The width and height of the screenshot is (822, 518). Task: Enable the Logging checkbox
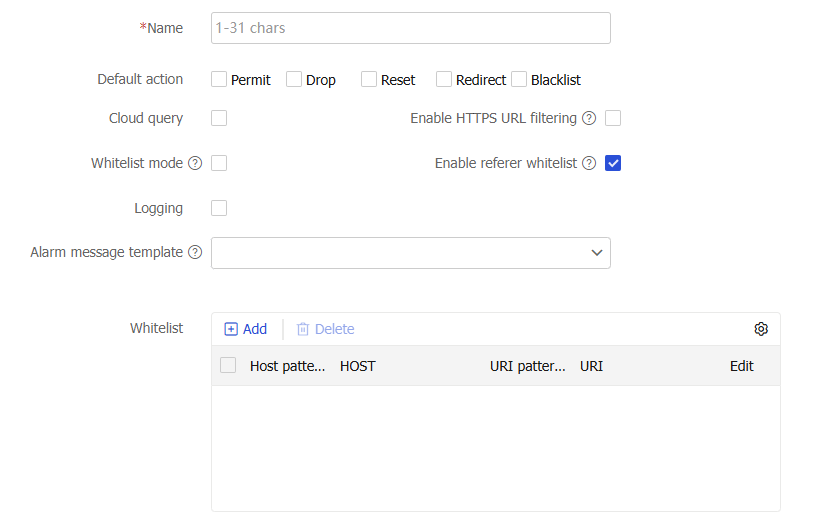pyautogui.click(x=219, y=208)
